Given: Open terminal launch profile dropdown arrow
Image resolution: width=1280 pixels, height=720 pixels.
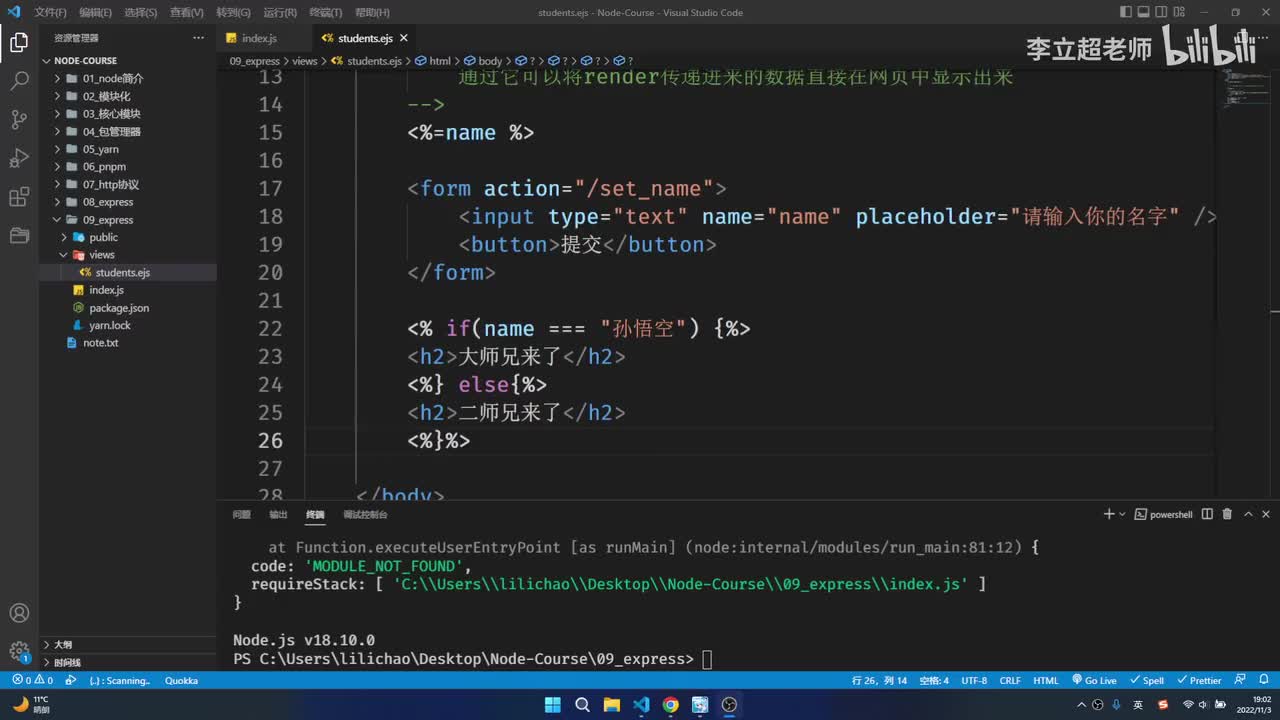Looking at the screenshot, I should (x=1122, y=514).
